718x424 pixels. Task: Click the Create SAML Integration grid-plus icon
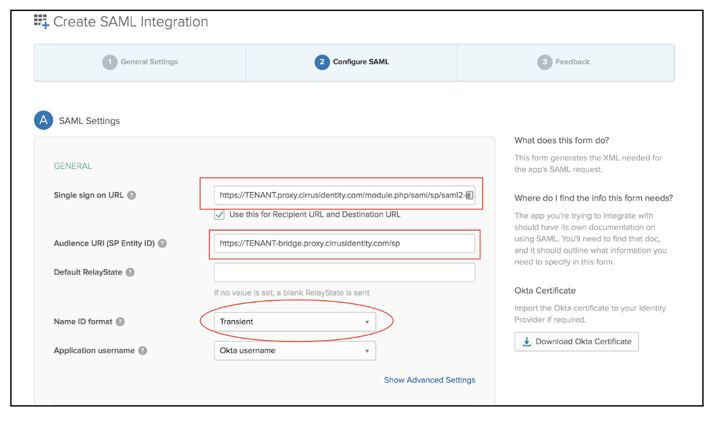(x=41, y=22)
